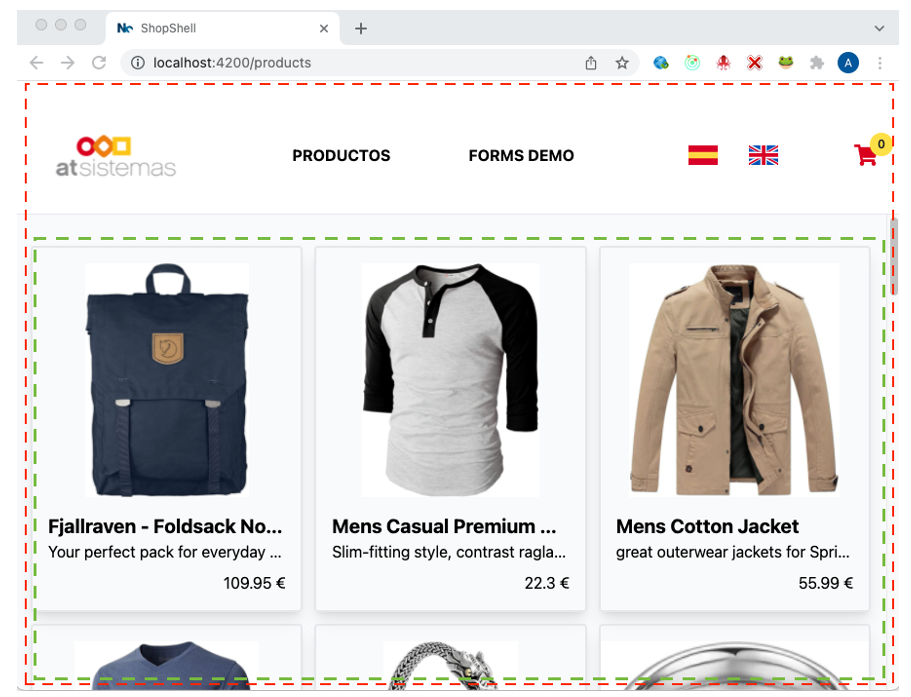
Task: Click the browser forward arrow
Action: click(x=67, y=63)
